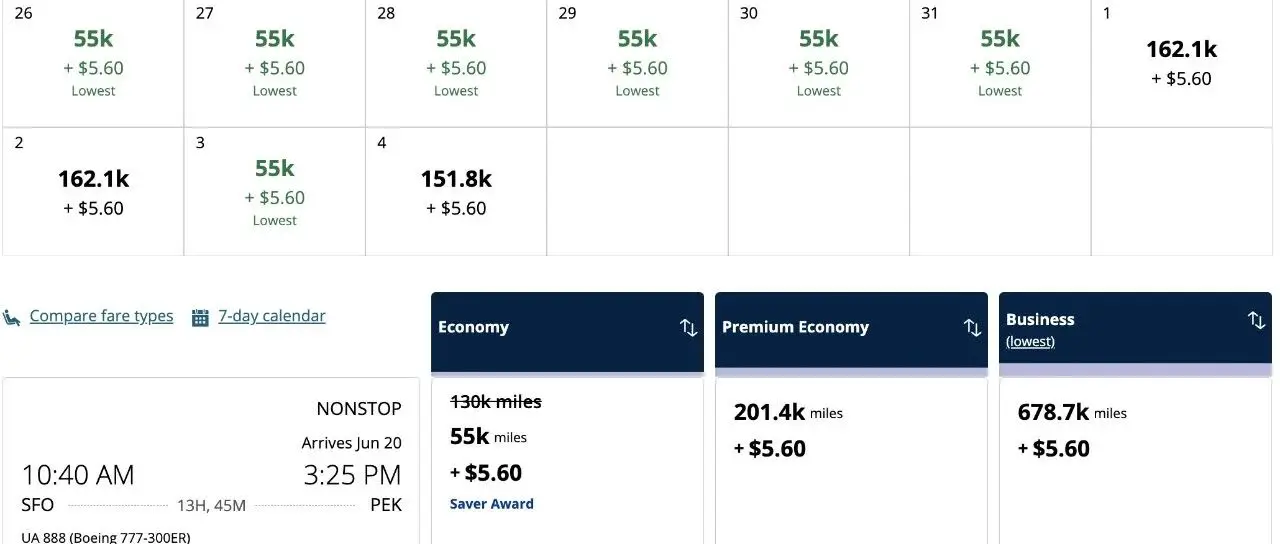Choose the 201.4k miles Premium Economy fare
1280x544 pixels.
851,430
